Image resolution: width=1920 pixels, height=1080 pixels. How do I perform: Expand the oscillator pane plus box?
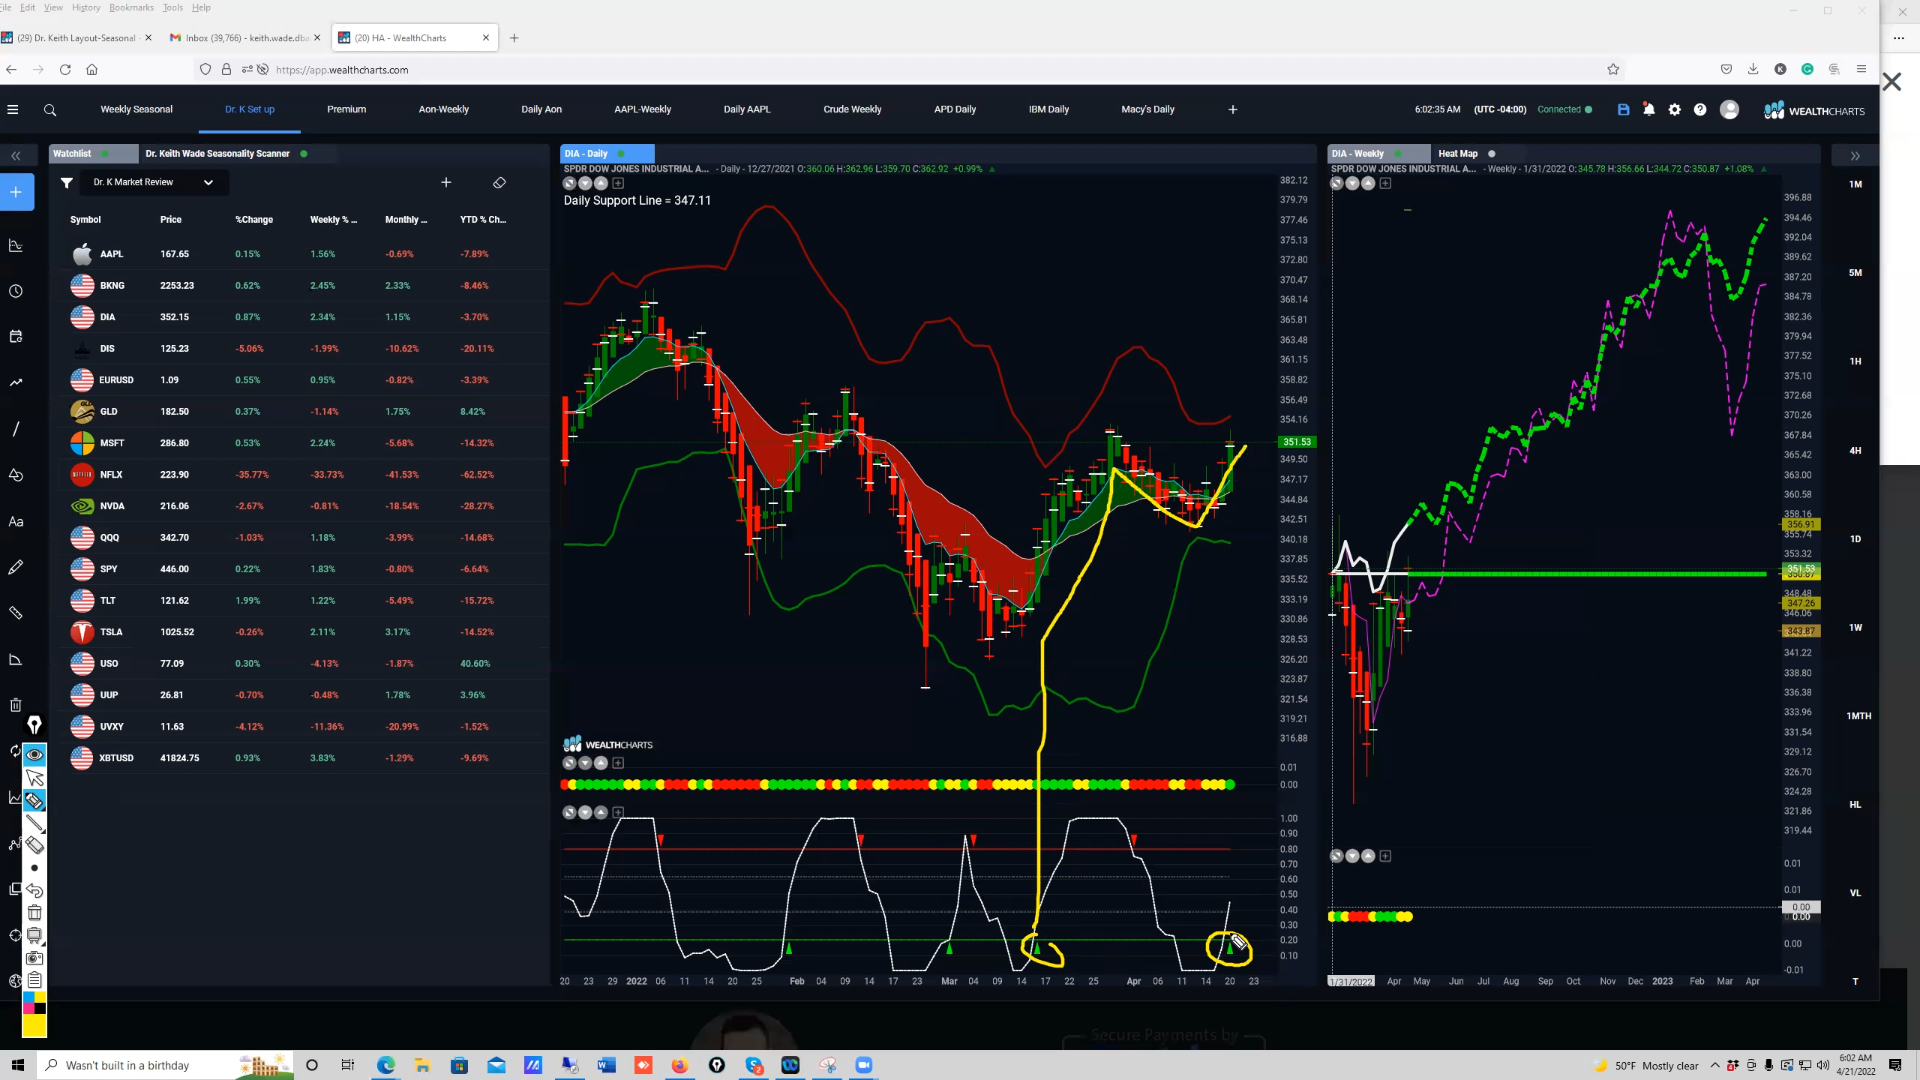(x=618, y=812)
